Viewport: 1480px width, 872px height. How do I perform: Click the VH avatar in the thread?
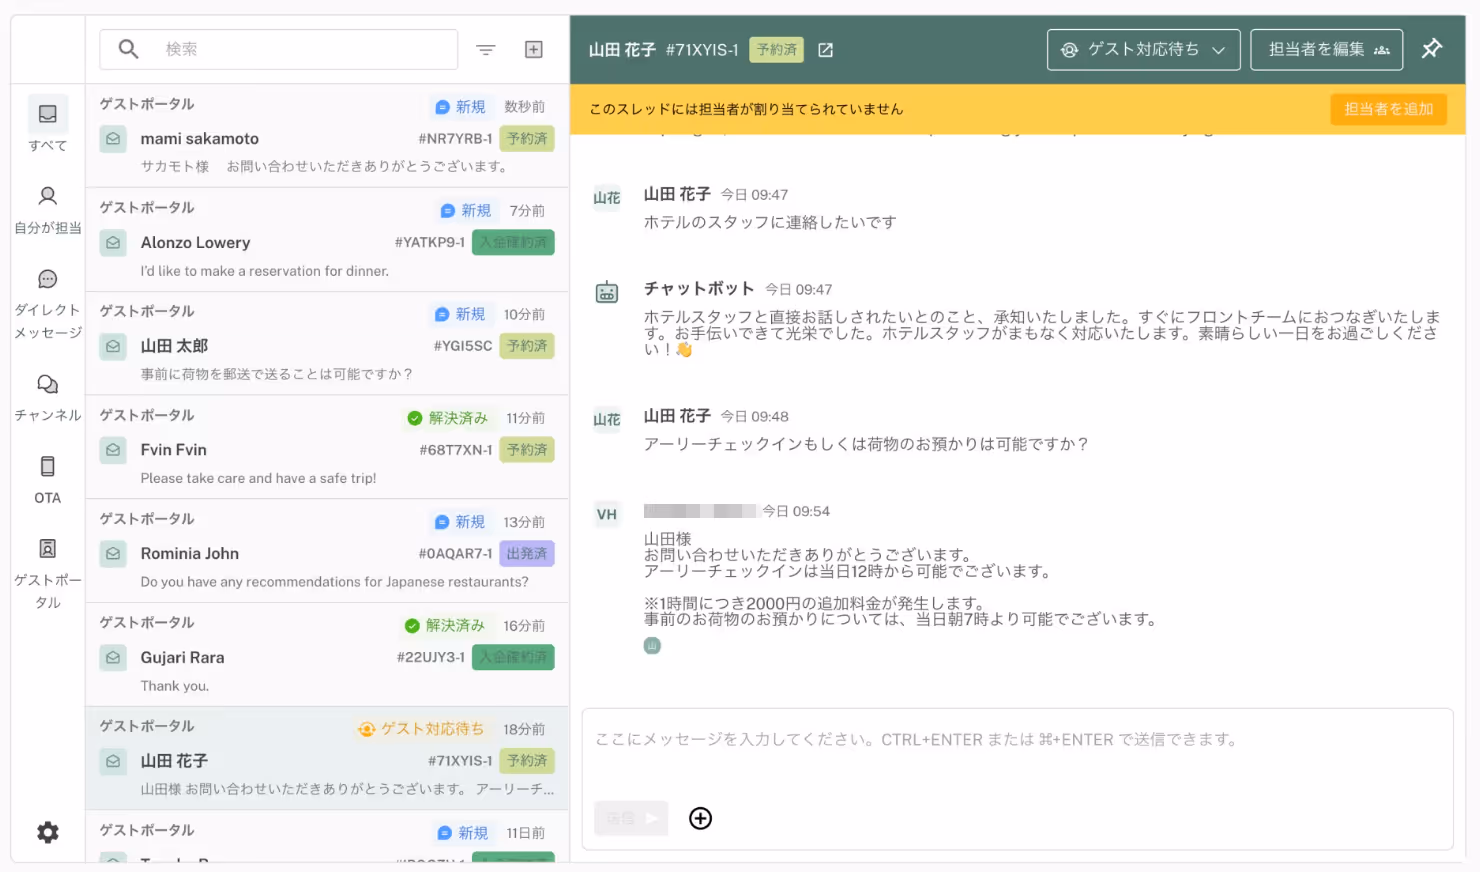[x=607, y=514]
